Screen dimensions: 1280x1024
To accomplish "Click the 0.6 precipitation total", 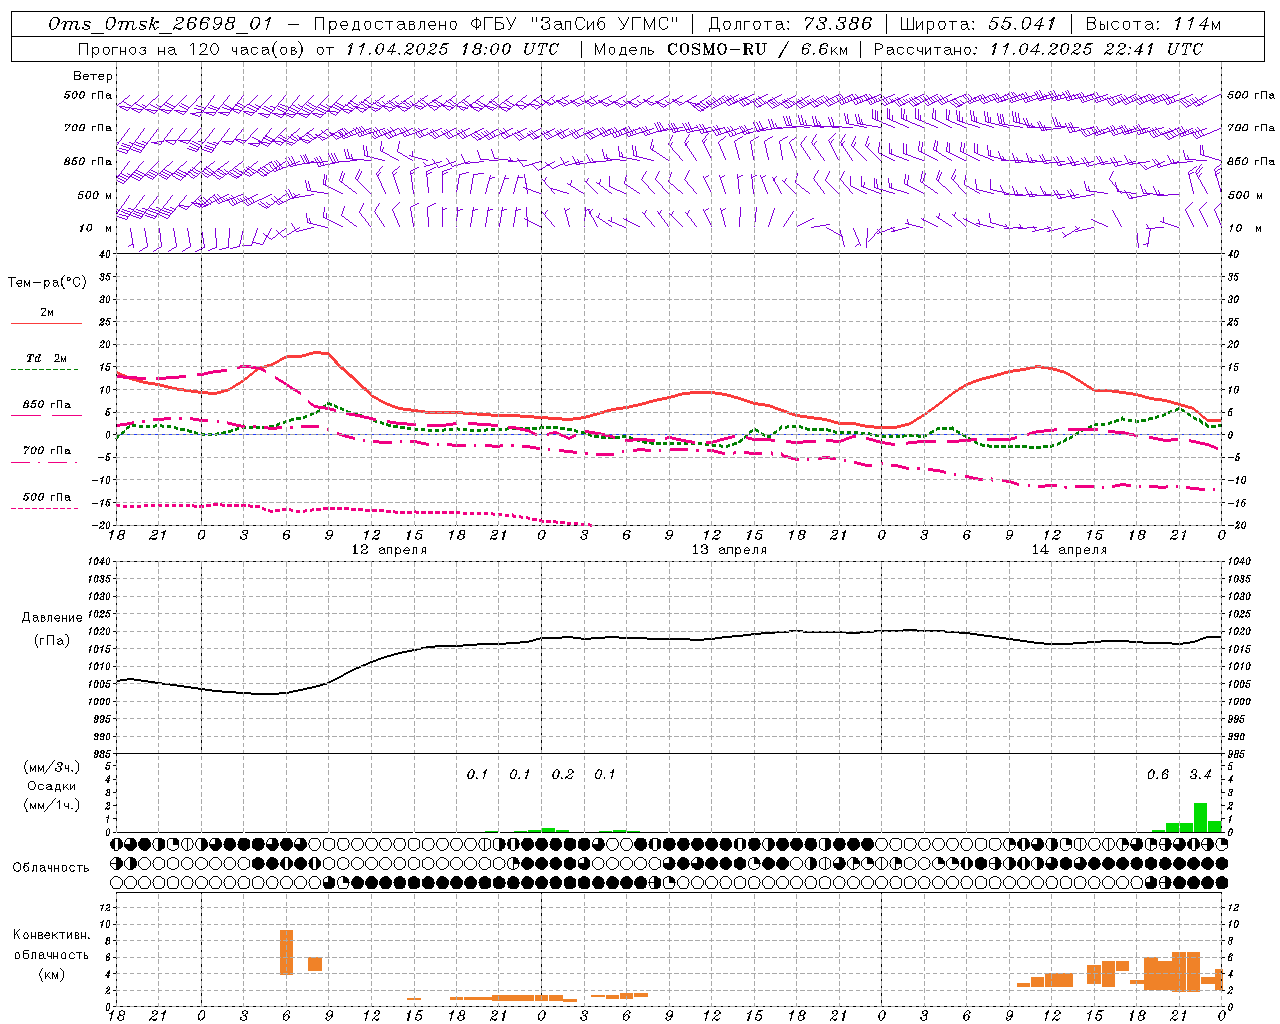I will tap(1158, 775).
